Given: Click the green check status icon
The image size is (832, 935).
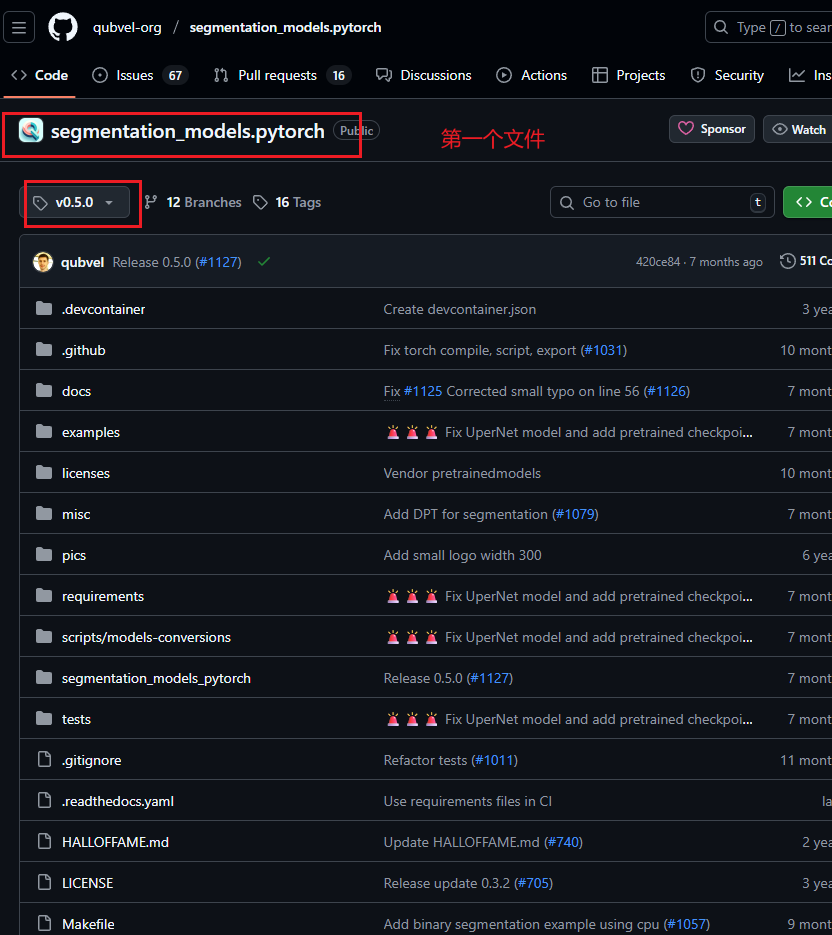Looking at the screenshot, I should (x=264, y=261).
